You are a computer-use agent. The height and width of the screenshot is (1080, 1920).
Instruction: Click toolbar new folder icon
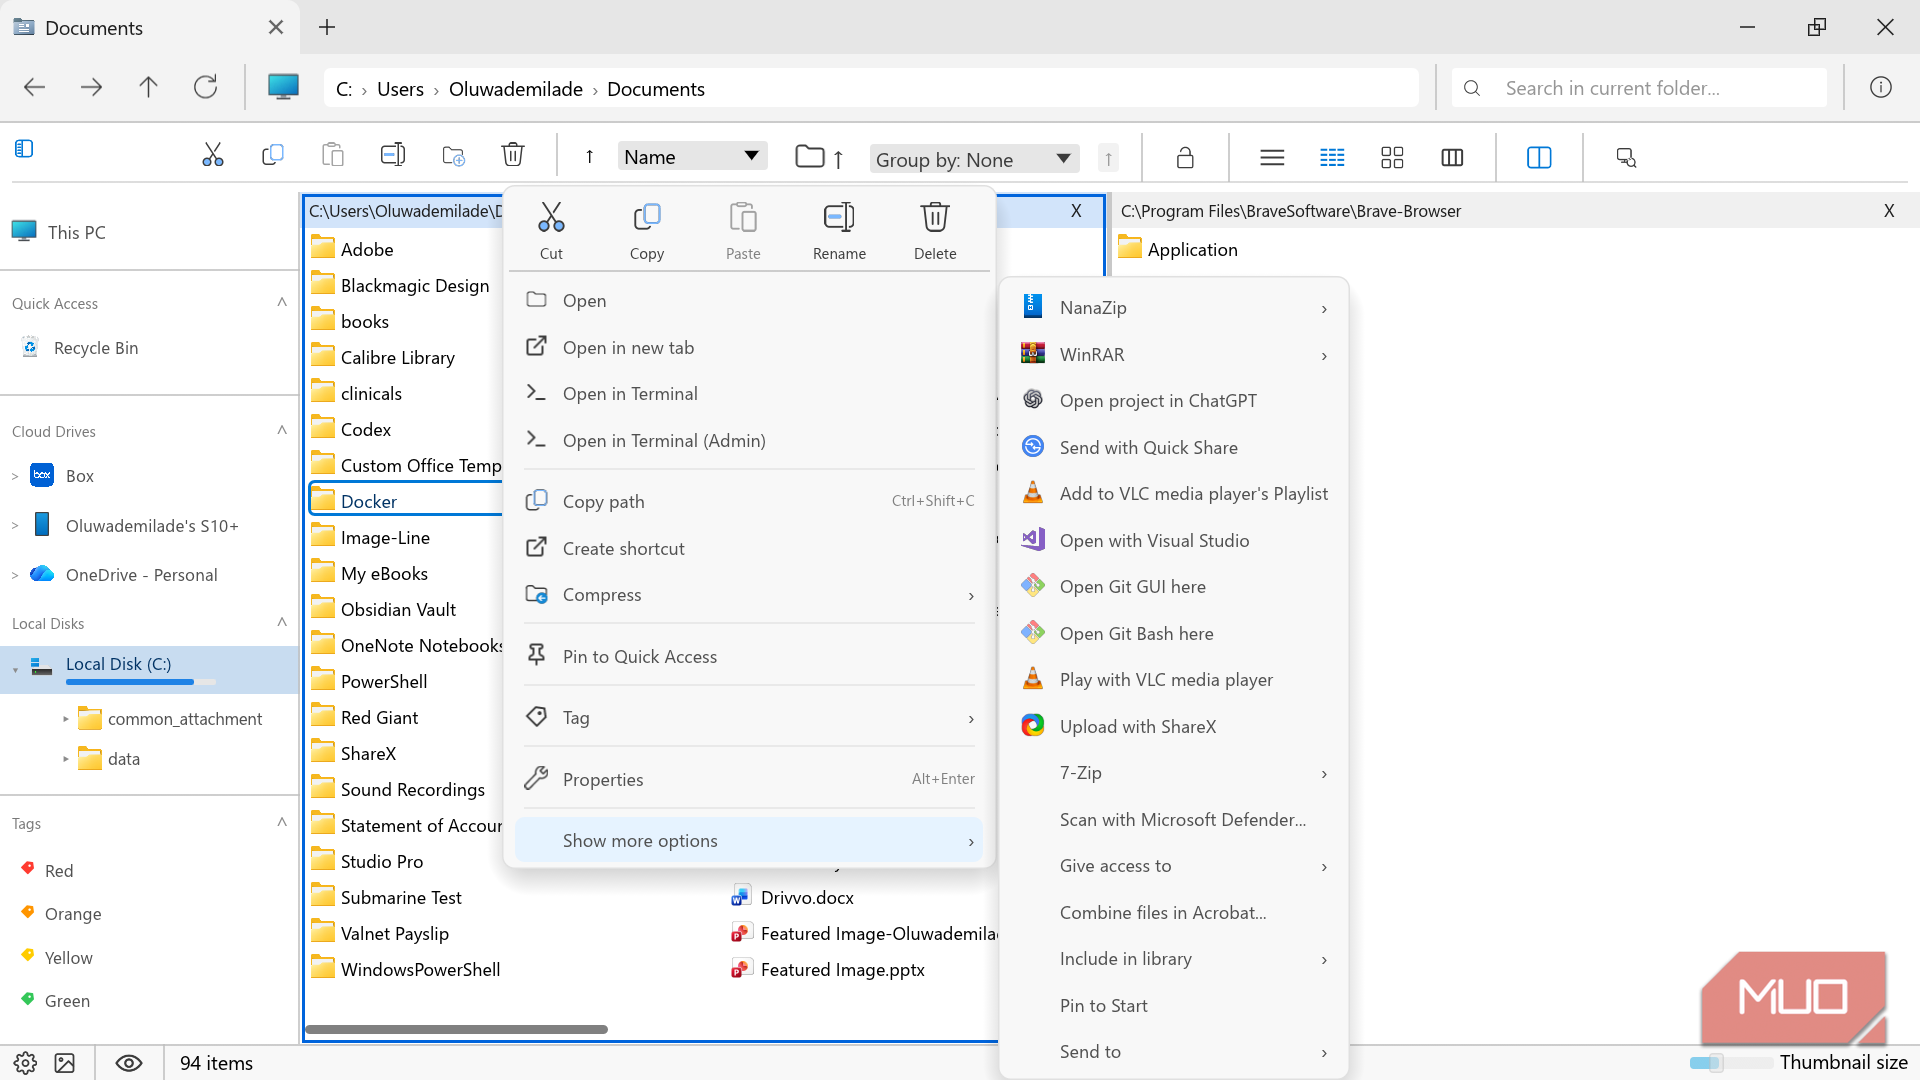click(x=453, y=156)
